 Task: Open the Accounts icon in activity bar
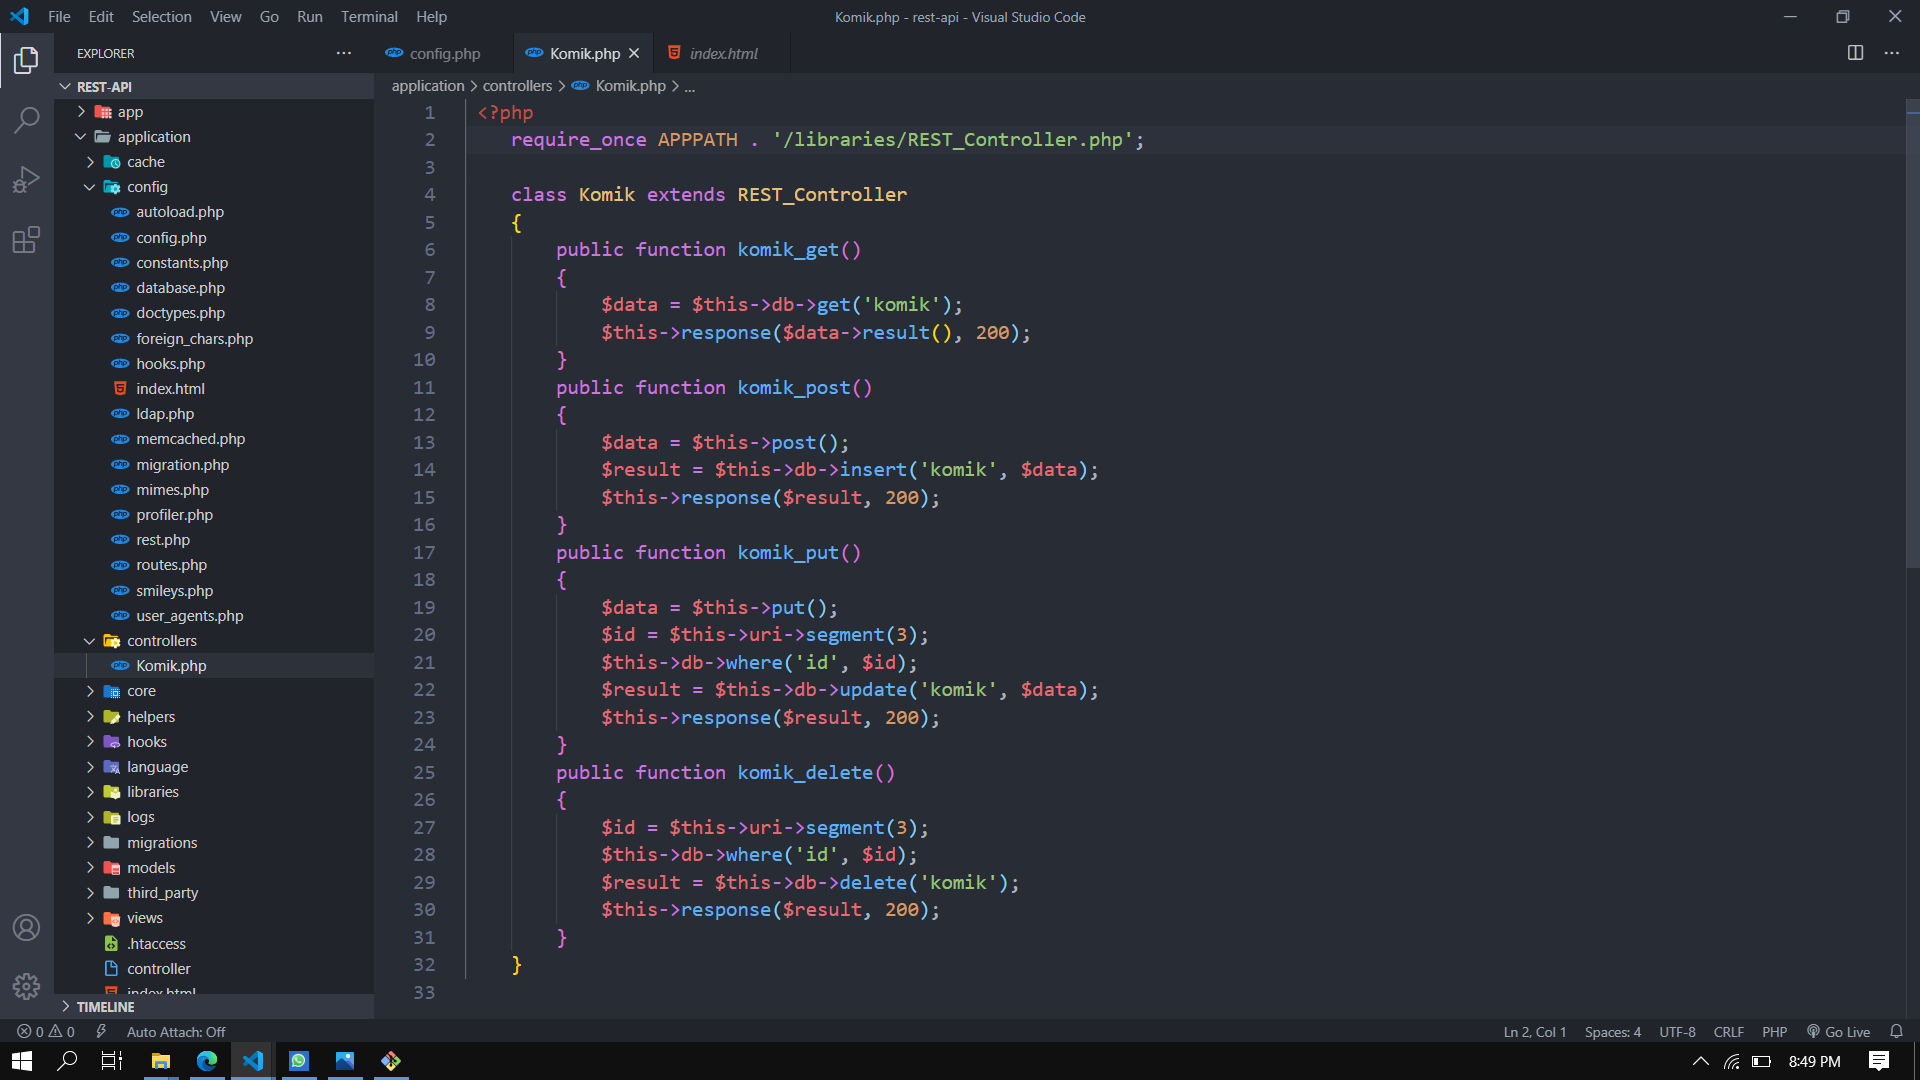(26, 928)
